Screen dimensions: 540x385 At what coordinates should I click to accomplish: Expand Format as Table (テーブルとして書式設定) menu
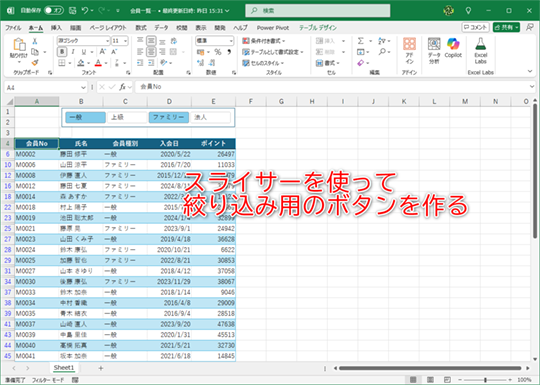(x=273, y=52)
